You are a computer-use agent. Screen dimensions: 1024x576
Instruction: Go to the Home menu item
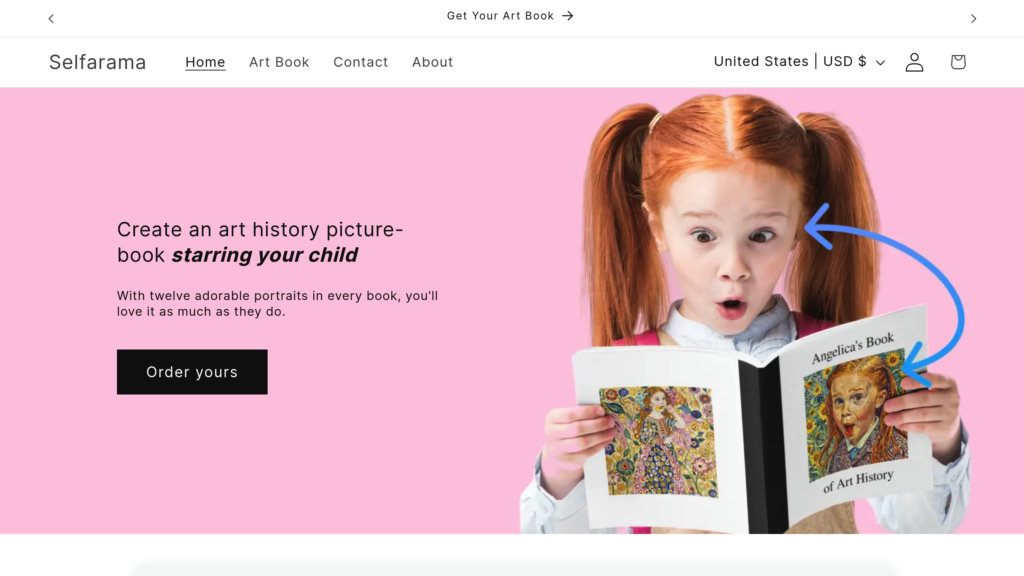(205, 62)
